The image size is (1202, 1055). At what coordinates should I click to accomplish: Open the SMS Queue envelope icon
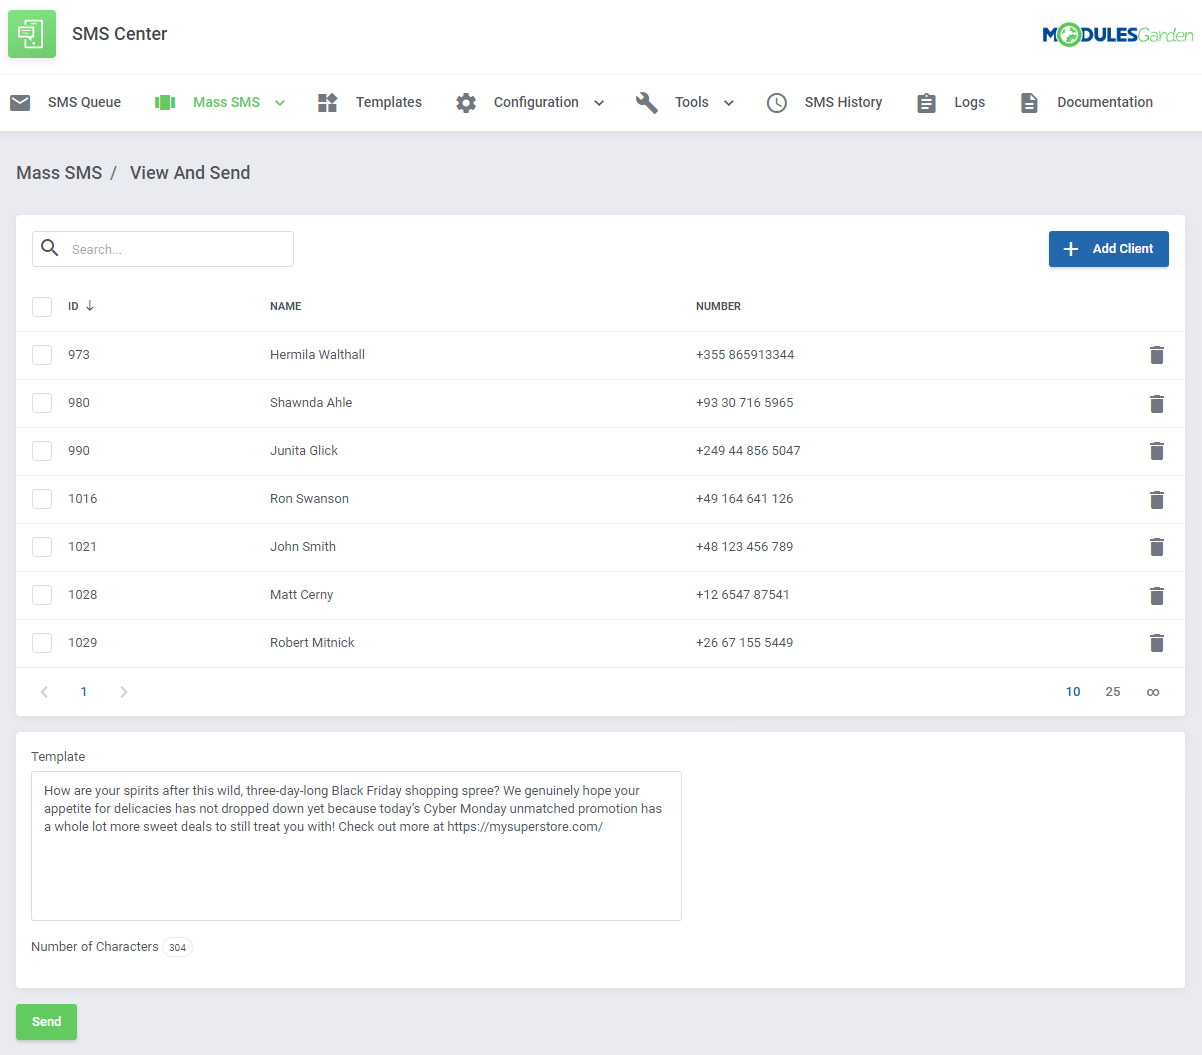[20, 102]
